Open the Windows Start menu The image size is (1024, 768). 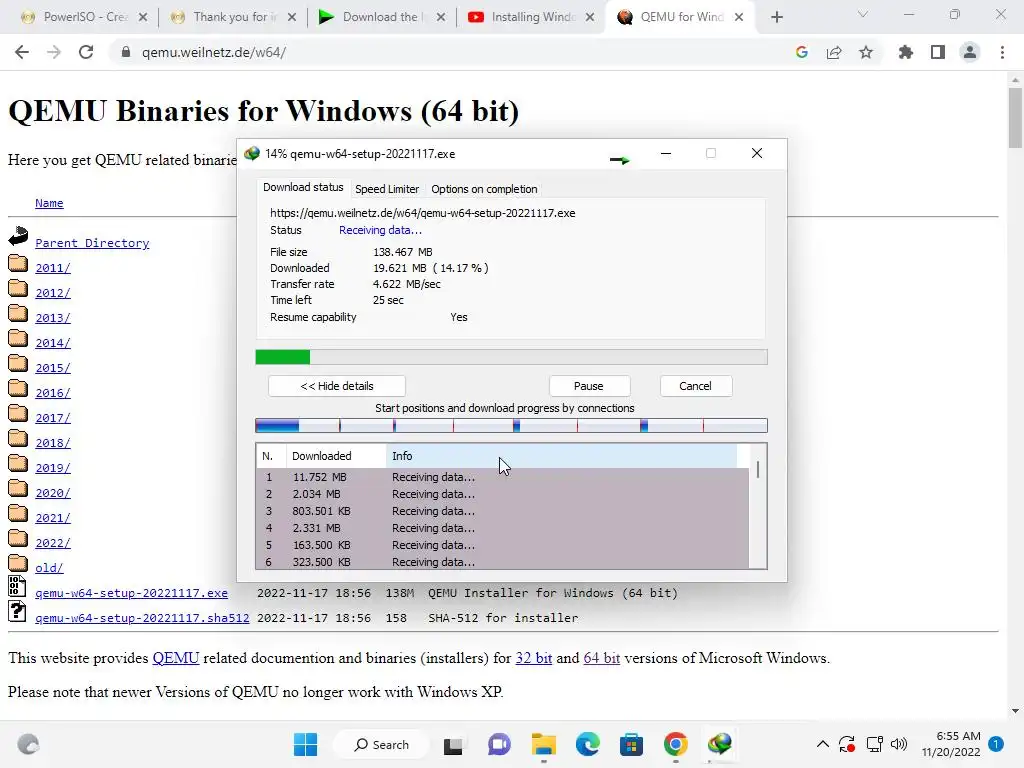306,744
